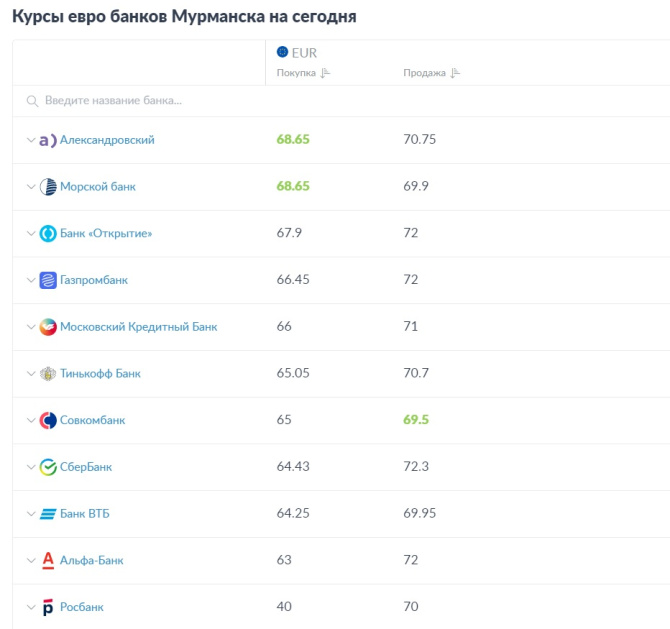Expand the Александровский row chevron

point(30,140)
